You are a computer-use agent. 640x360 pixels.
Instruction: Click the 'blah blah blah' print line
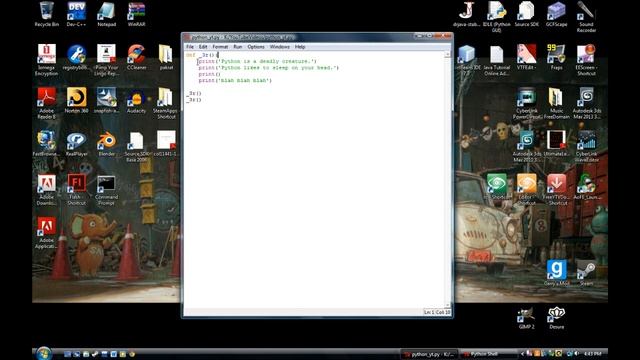click(235, 80)
